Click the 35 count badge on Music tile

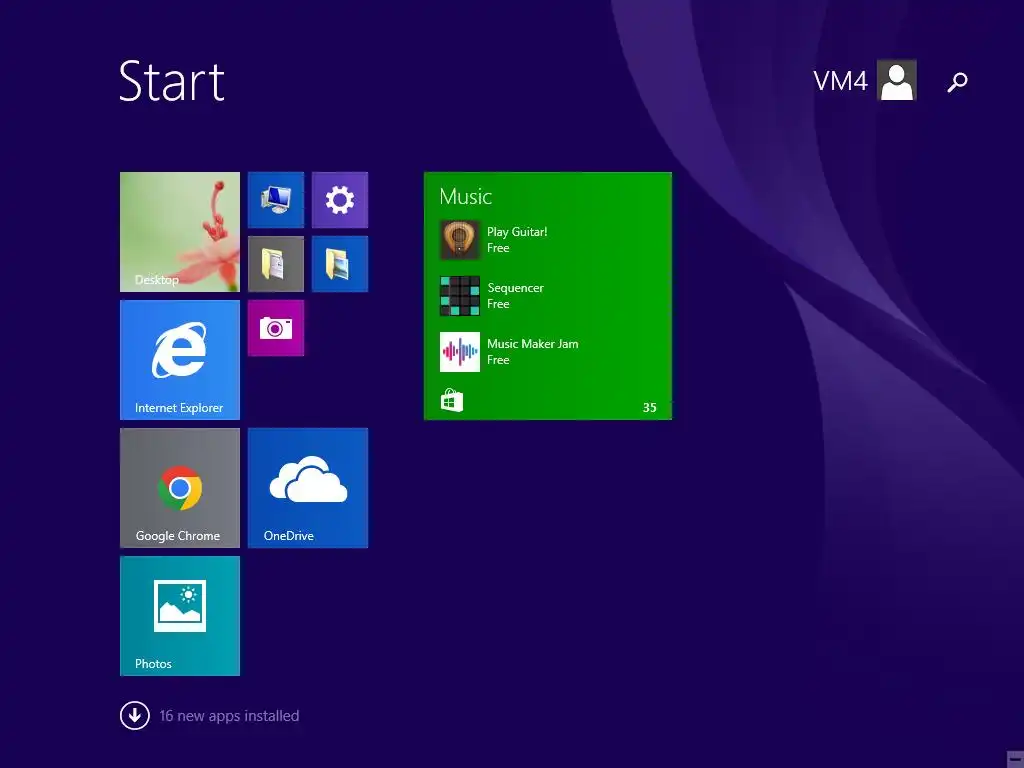coord(649,408)
